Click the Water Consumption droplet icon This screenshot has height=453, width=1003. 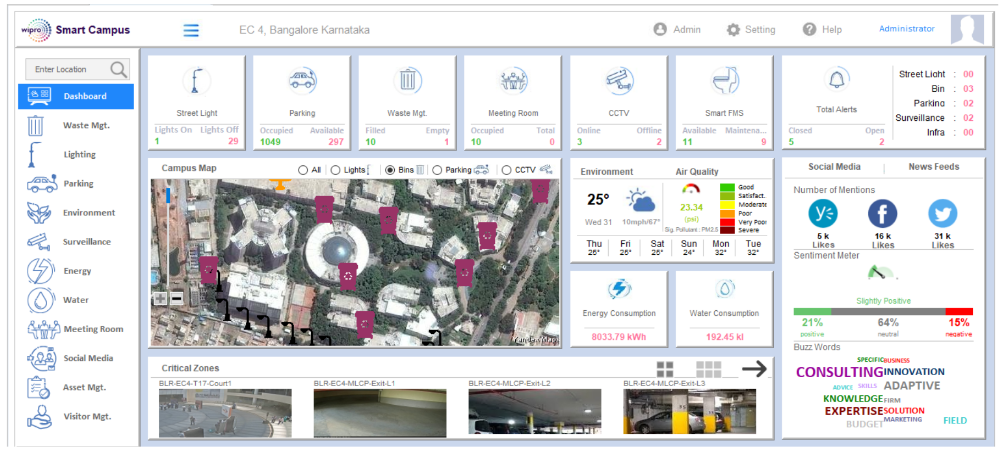tap(725, 289)
